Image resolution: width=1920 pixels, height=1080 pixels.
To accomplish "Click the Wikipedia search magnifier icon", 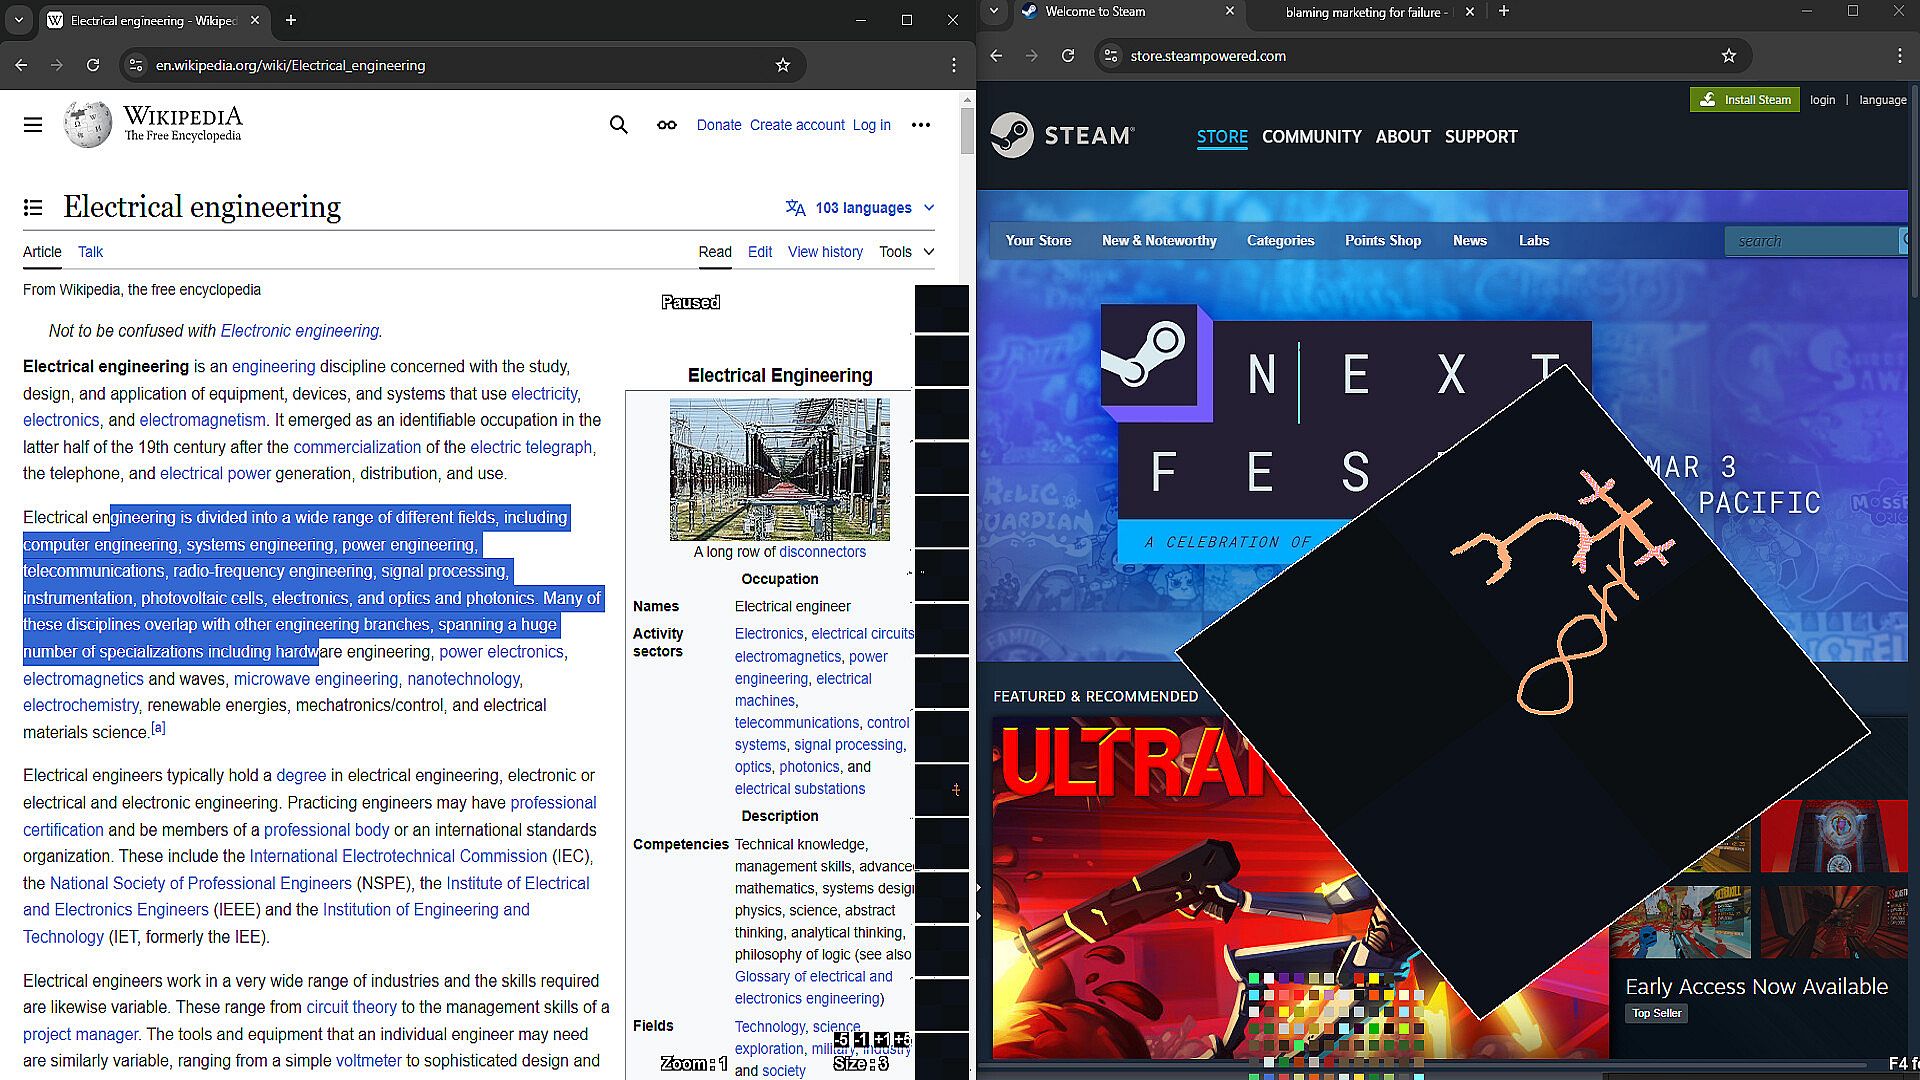I will coord(618,125).
